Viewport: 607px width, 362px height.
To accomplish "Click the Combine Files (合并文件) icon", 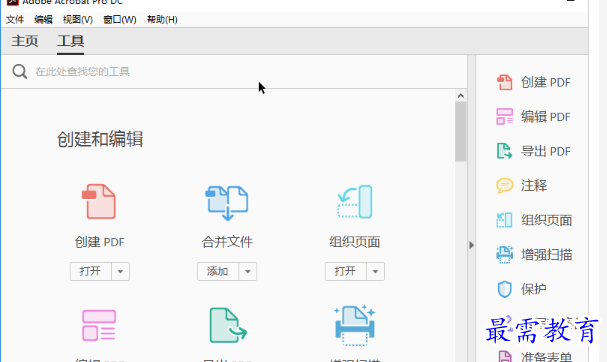I will pos(227,203).
